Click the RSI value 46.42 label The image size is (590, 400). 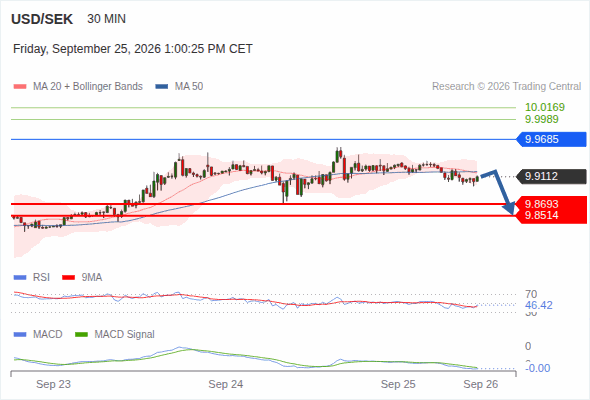pyautogui.click(x=539, y=305)
